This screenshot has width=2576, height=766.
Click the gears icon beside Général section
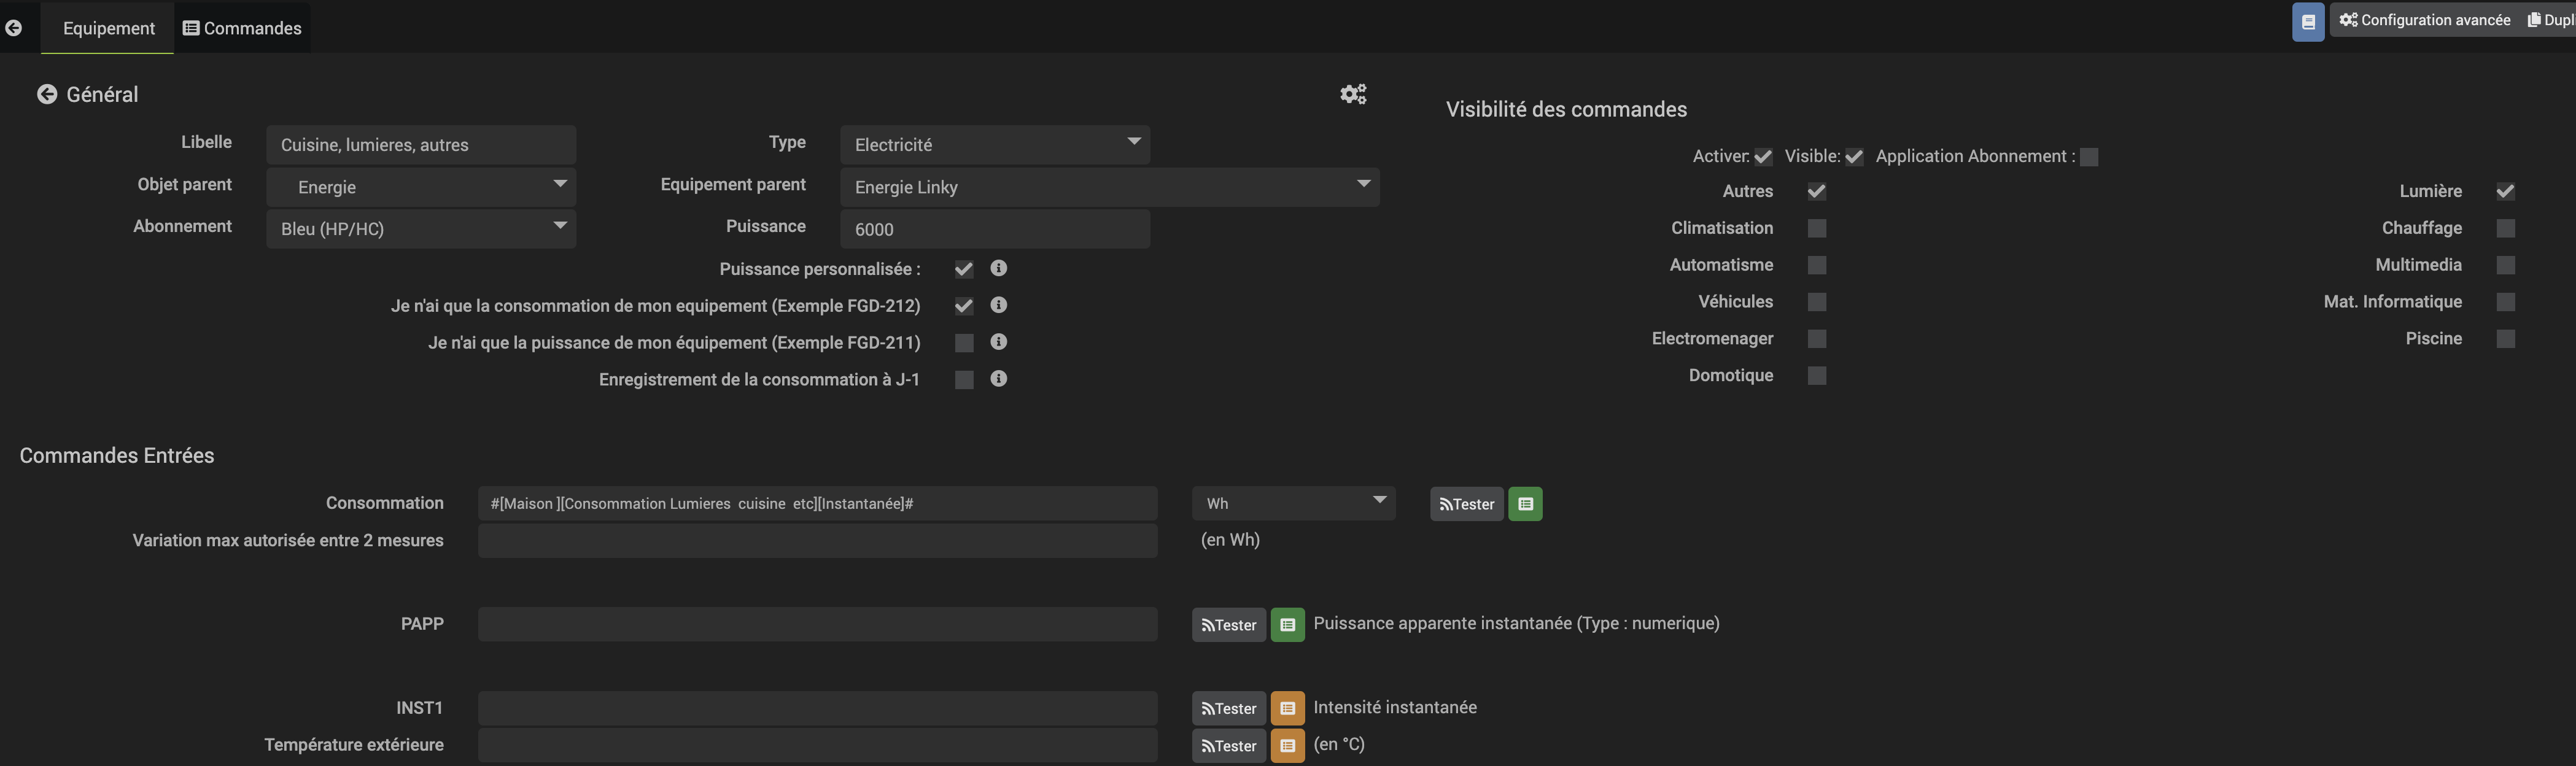pyautogui.click(x=1353, y=94)
